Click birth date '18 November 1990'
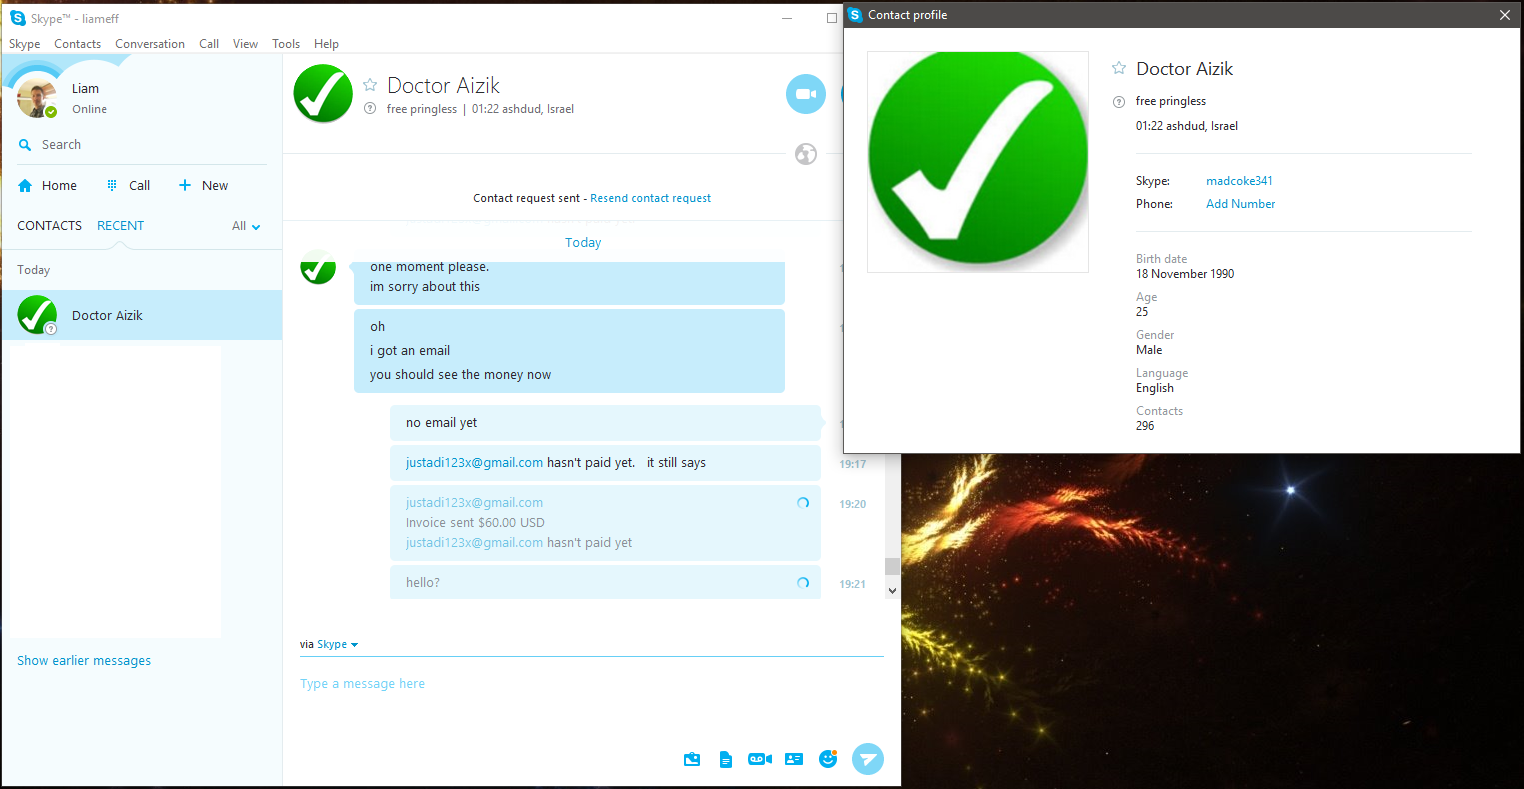1524x789 pixels. coord(1185,274)
